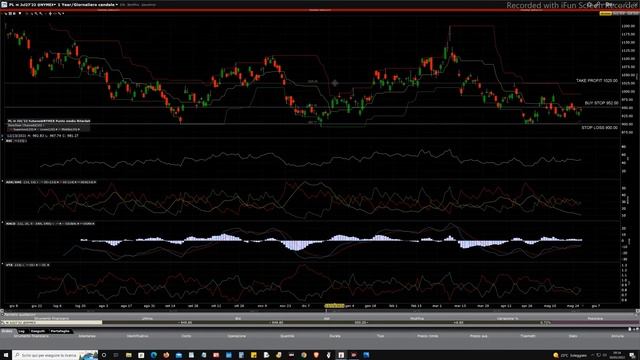
Task: Launch Google Chrome from the taskbar
Action: click(304, 355)
